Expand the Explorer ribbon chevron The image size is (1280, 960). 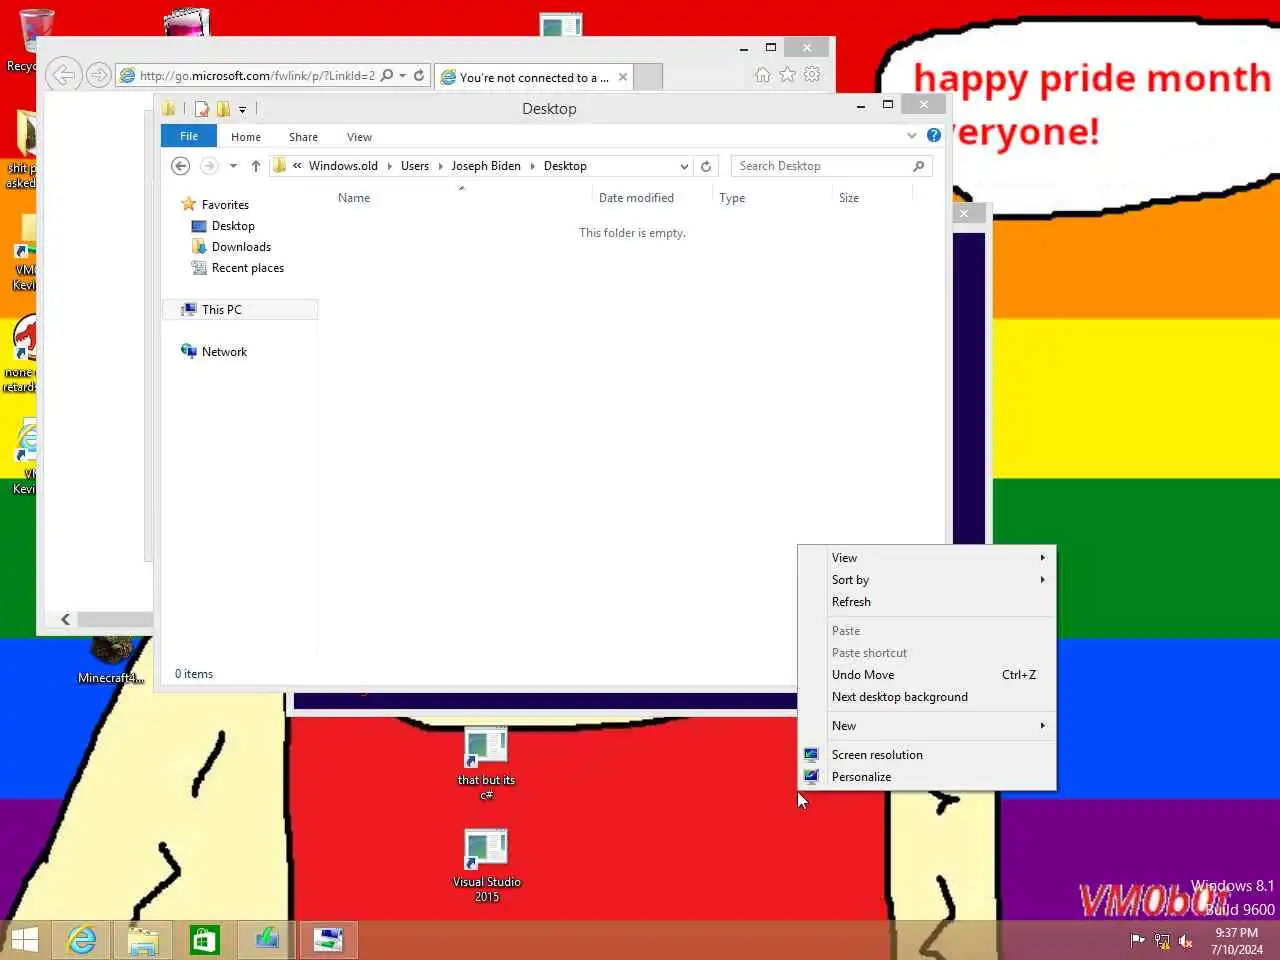tap(911, 135)
